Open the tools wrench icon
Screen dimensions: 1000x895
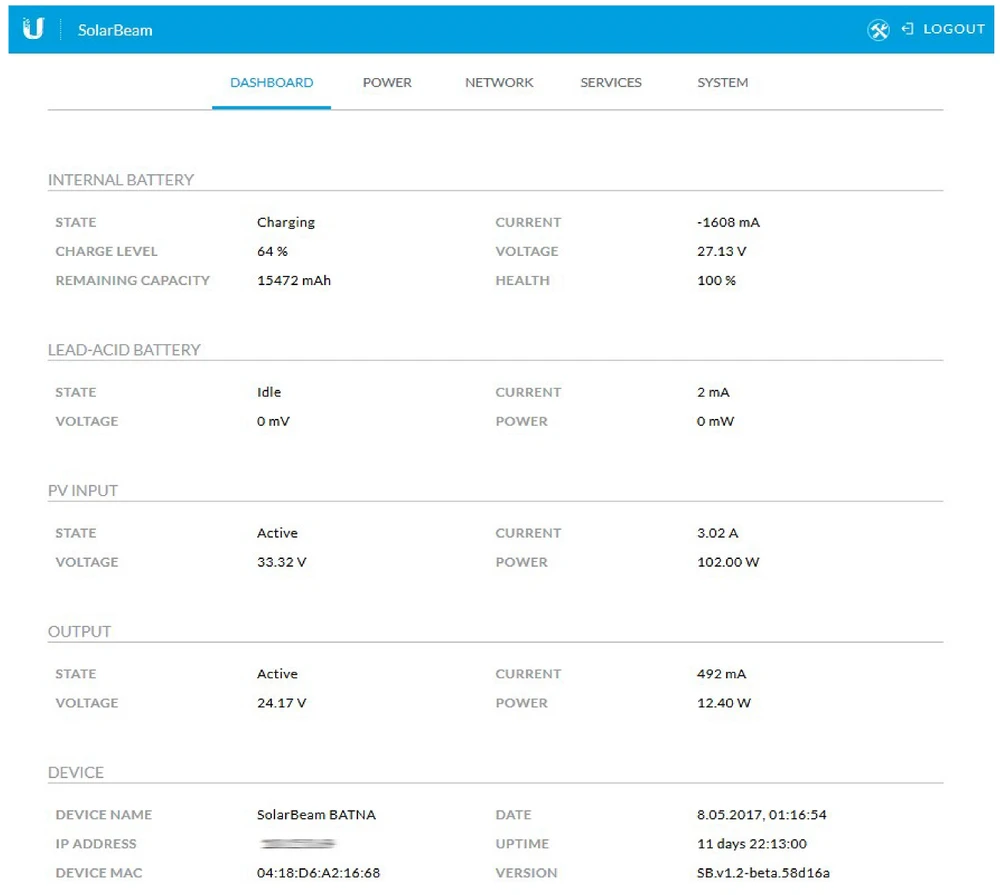pos(878,30)
